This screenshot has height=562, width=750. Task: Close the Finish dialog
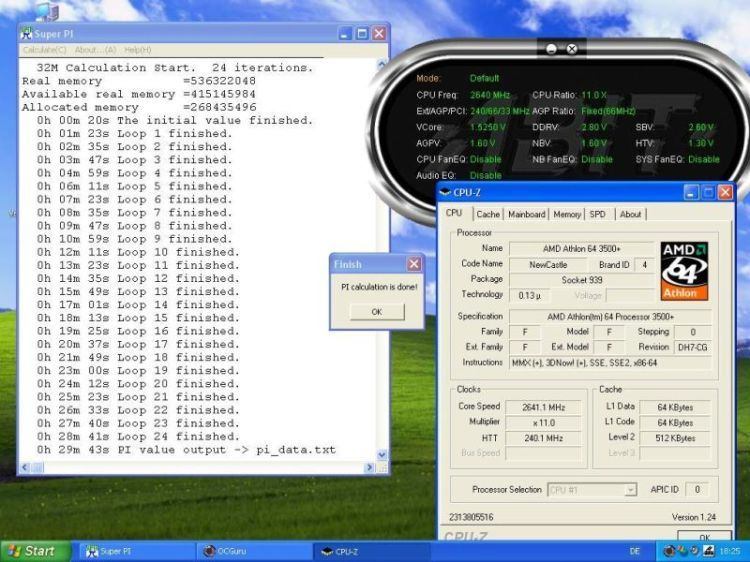click(414, 264)
